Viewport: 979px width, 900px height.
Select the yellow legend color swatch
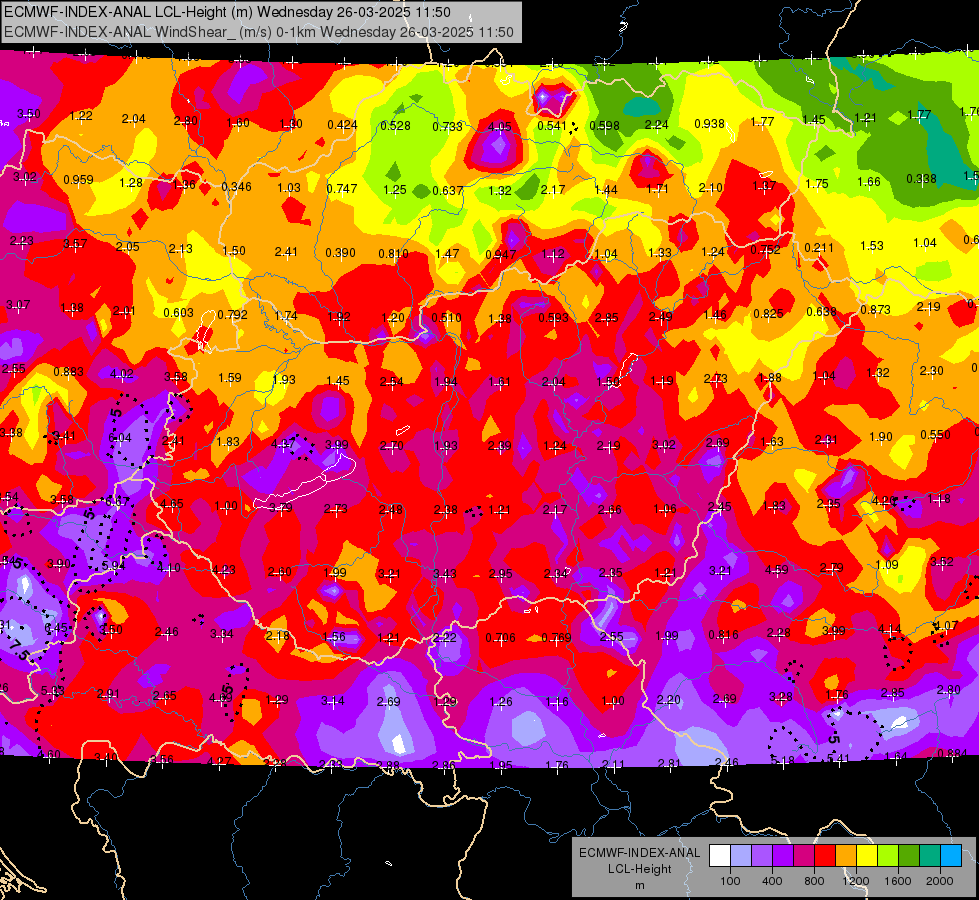pos(867,856)
